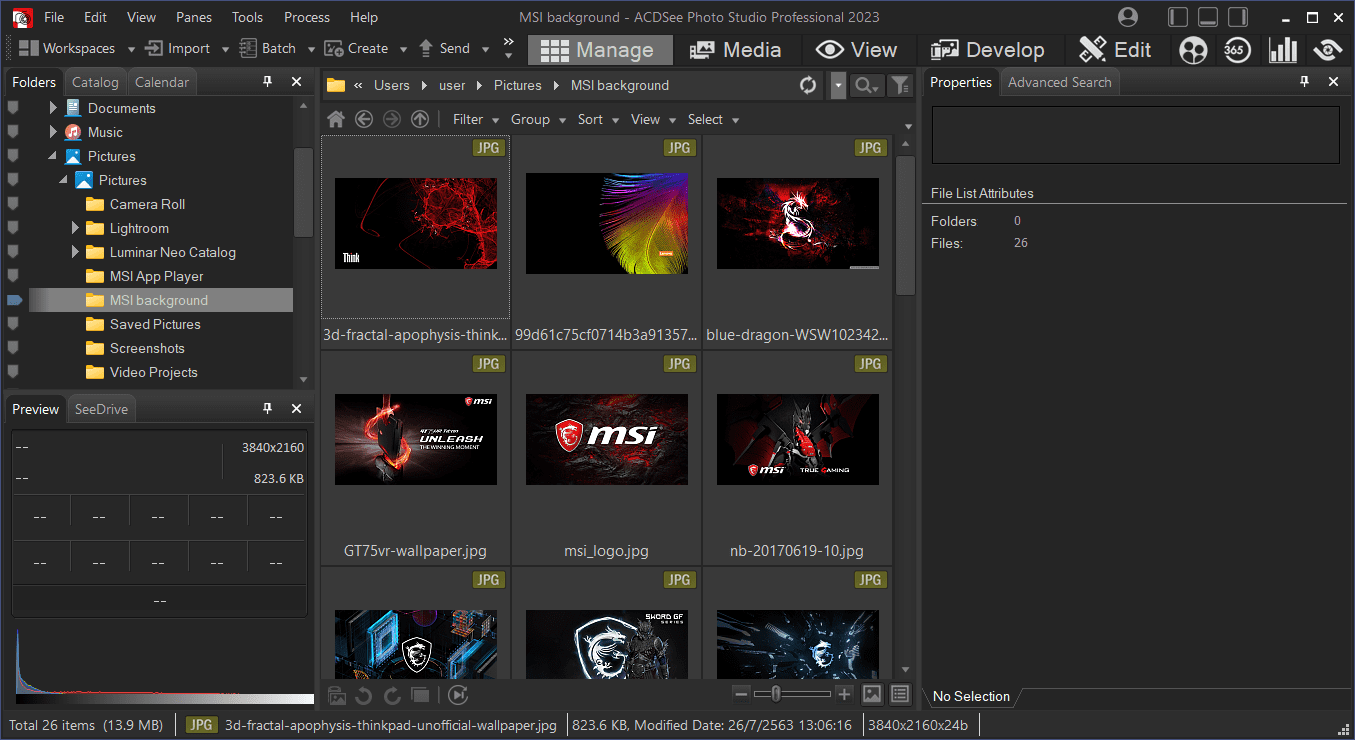Viewport: 1355px width, 740px height.
Task: Toggle the left panel layout button
Action: click(x=1178, y=17)
